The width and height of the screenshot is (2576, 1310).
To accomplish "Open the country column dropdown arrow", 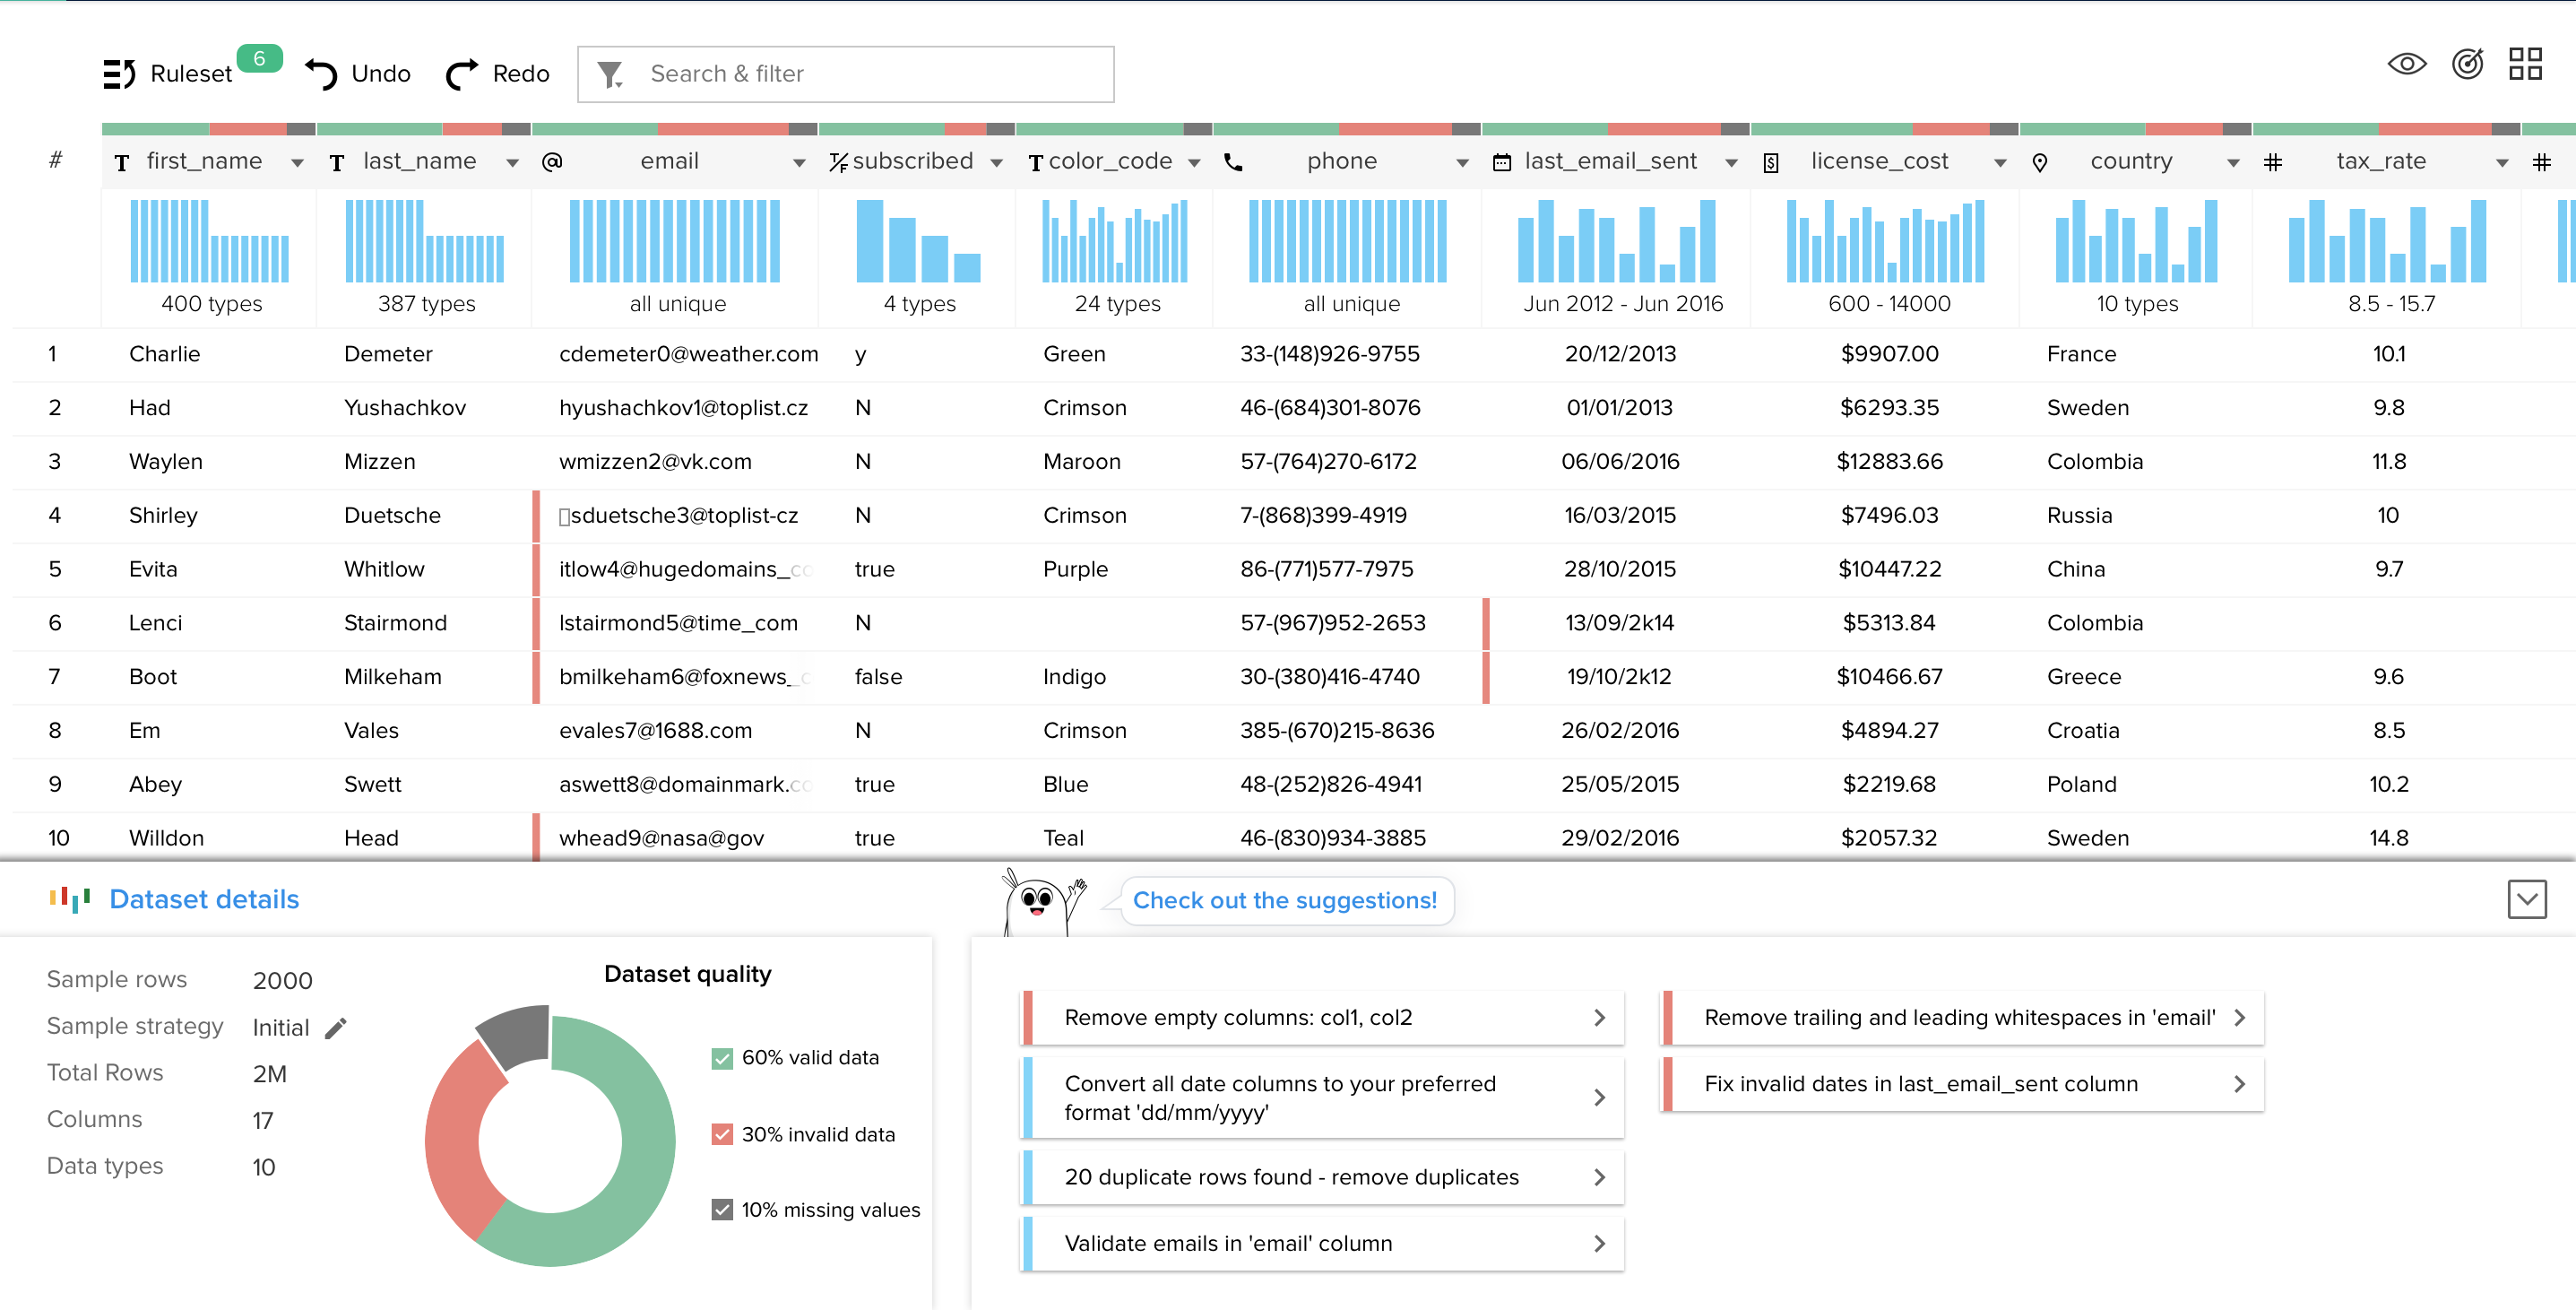I will pyautogui.click(x=2232, y=163).
